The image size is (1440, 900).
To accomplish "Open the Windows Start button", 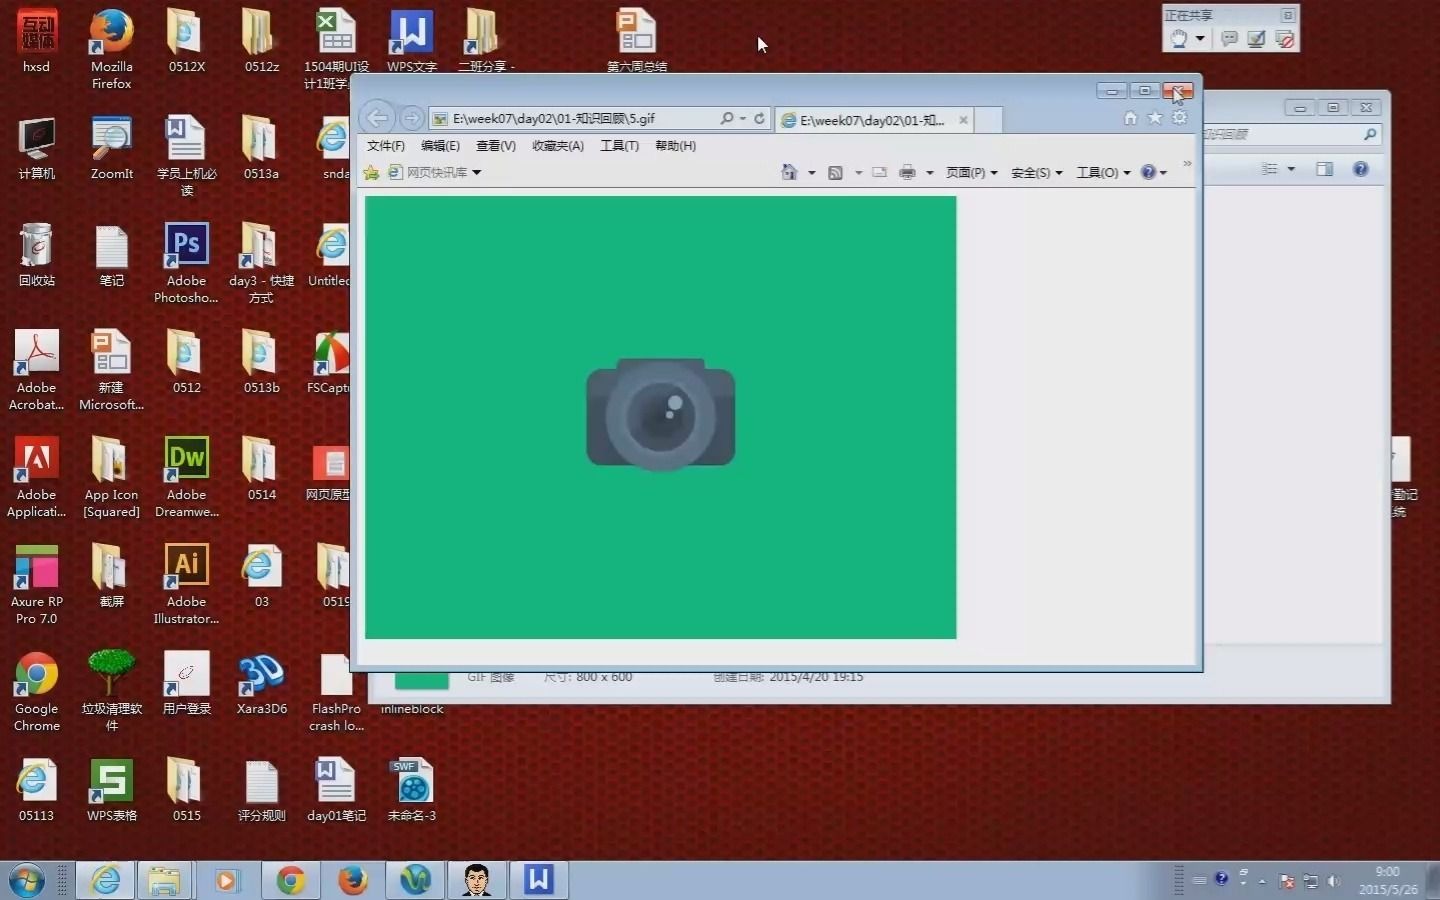I will (26, 881).
